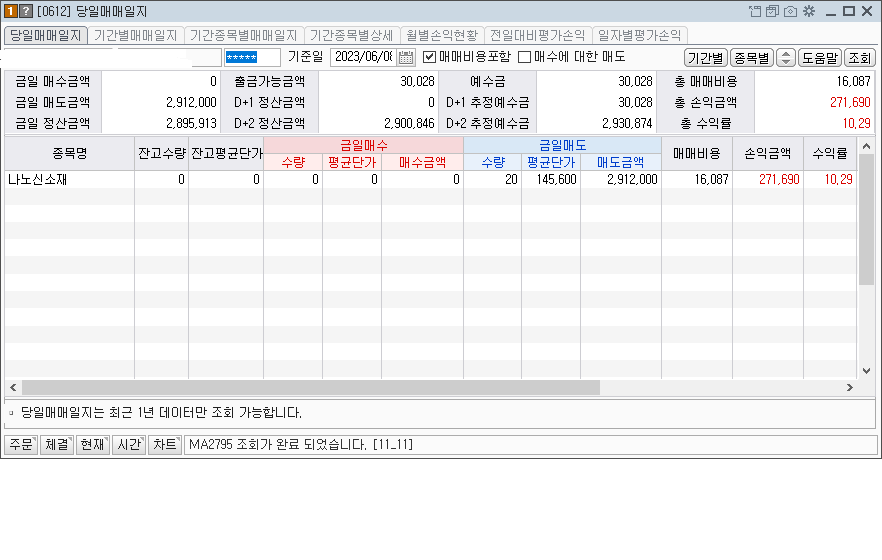Click the 16,087 cost cell in 나노신소재 row
Image resolution: width=882 pixels, height=560 pixels.
click(x=697, y=180)
